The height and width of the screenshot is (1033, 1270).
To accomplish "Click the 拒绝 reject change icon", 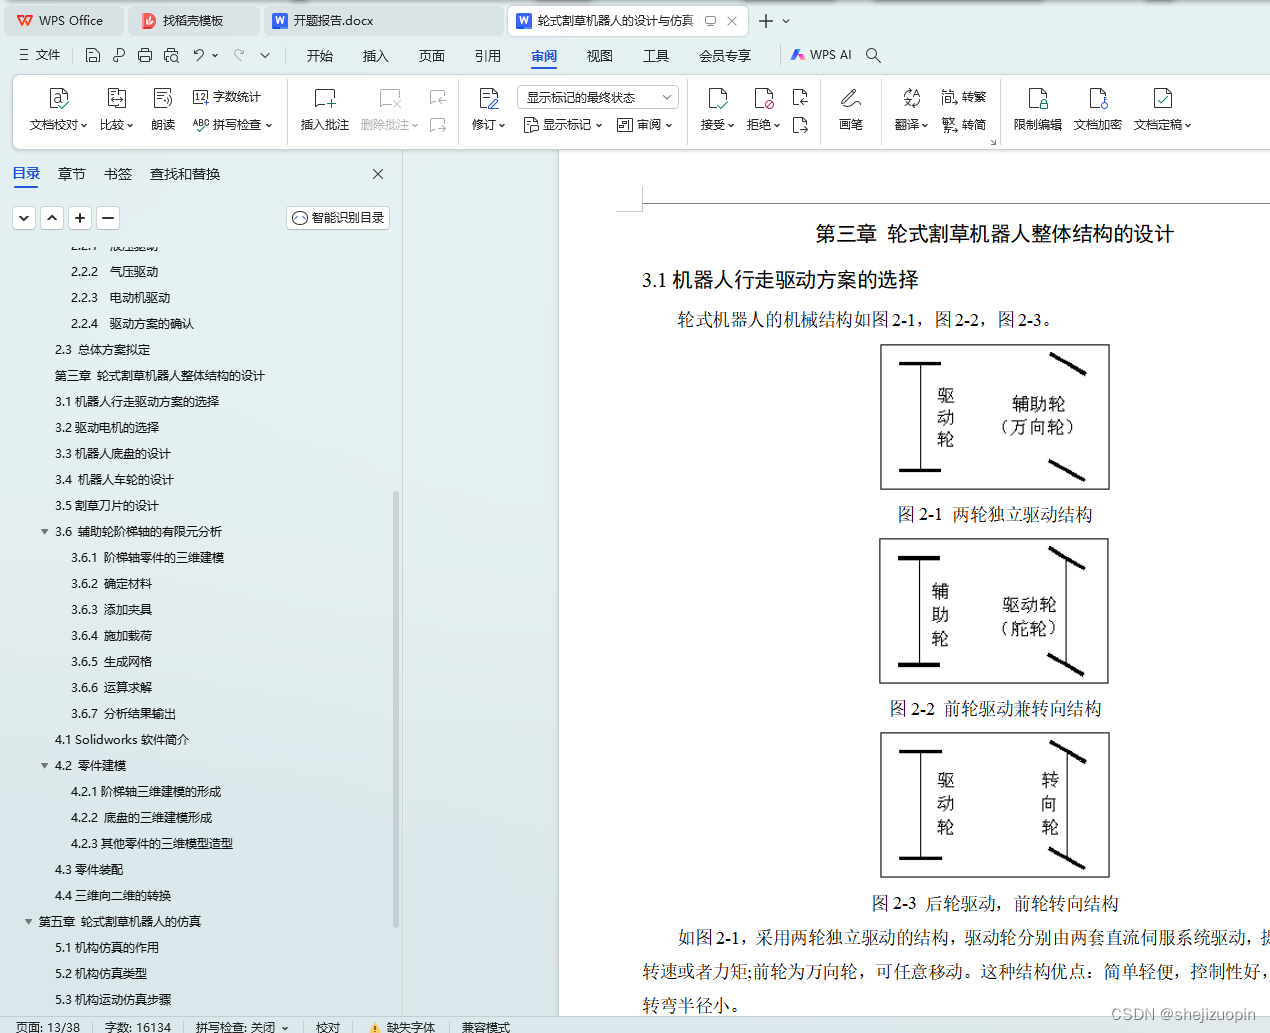I will coord(763,98).
